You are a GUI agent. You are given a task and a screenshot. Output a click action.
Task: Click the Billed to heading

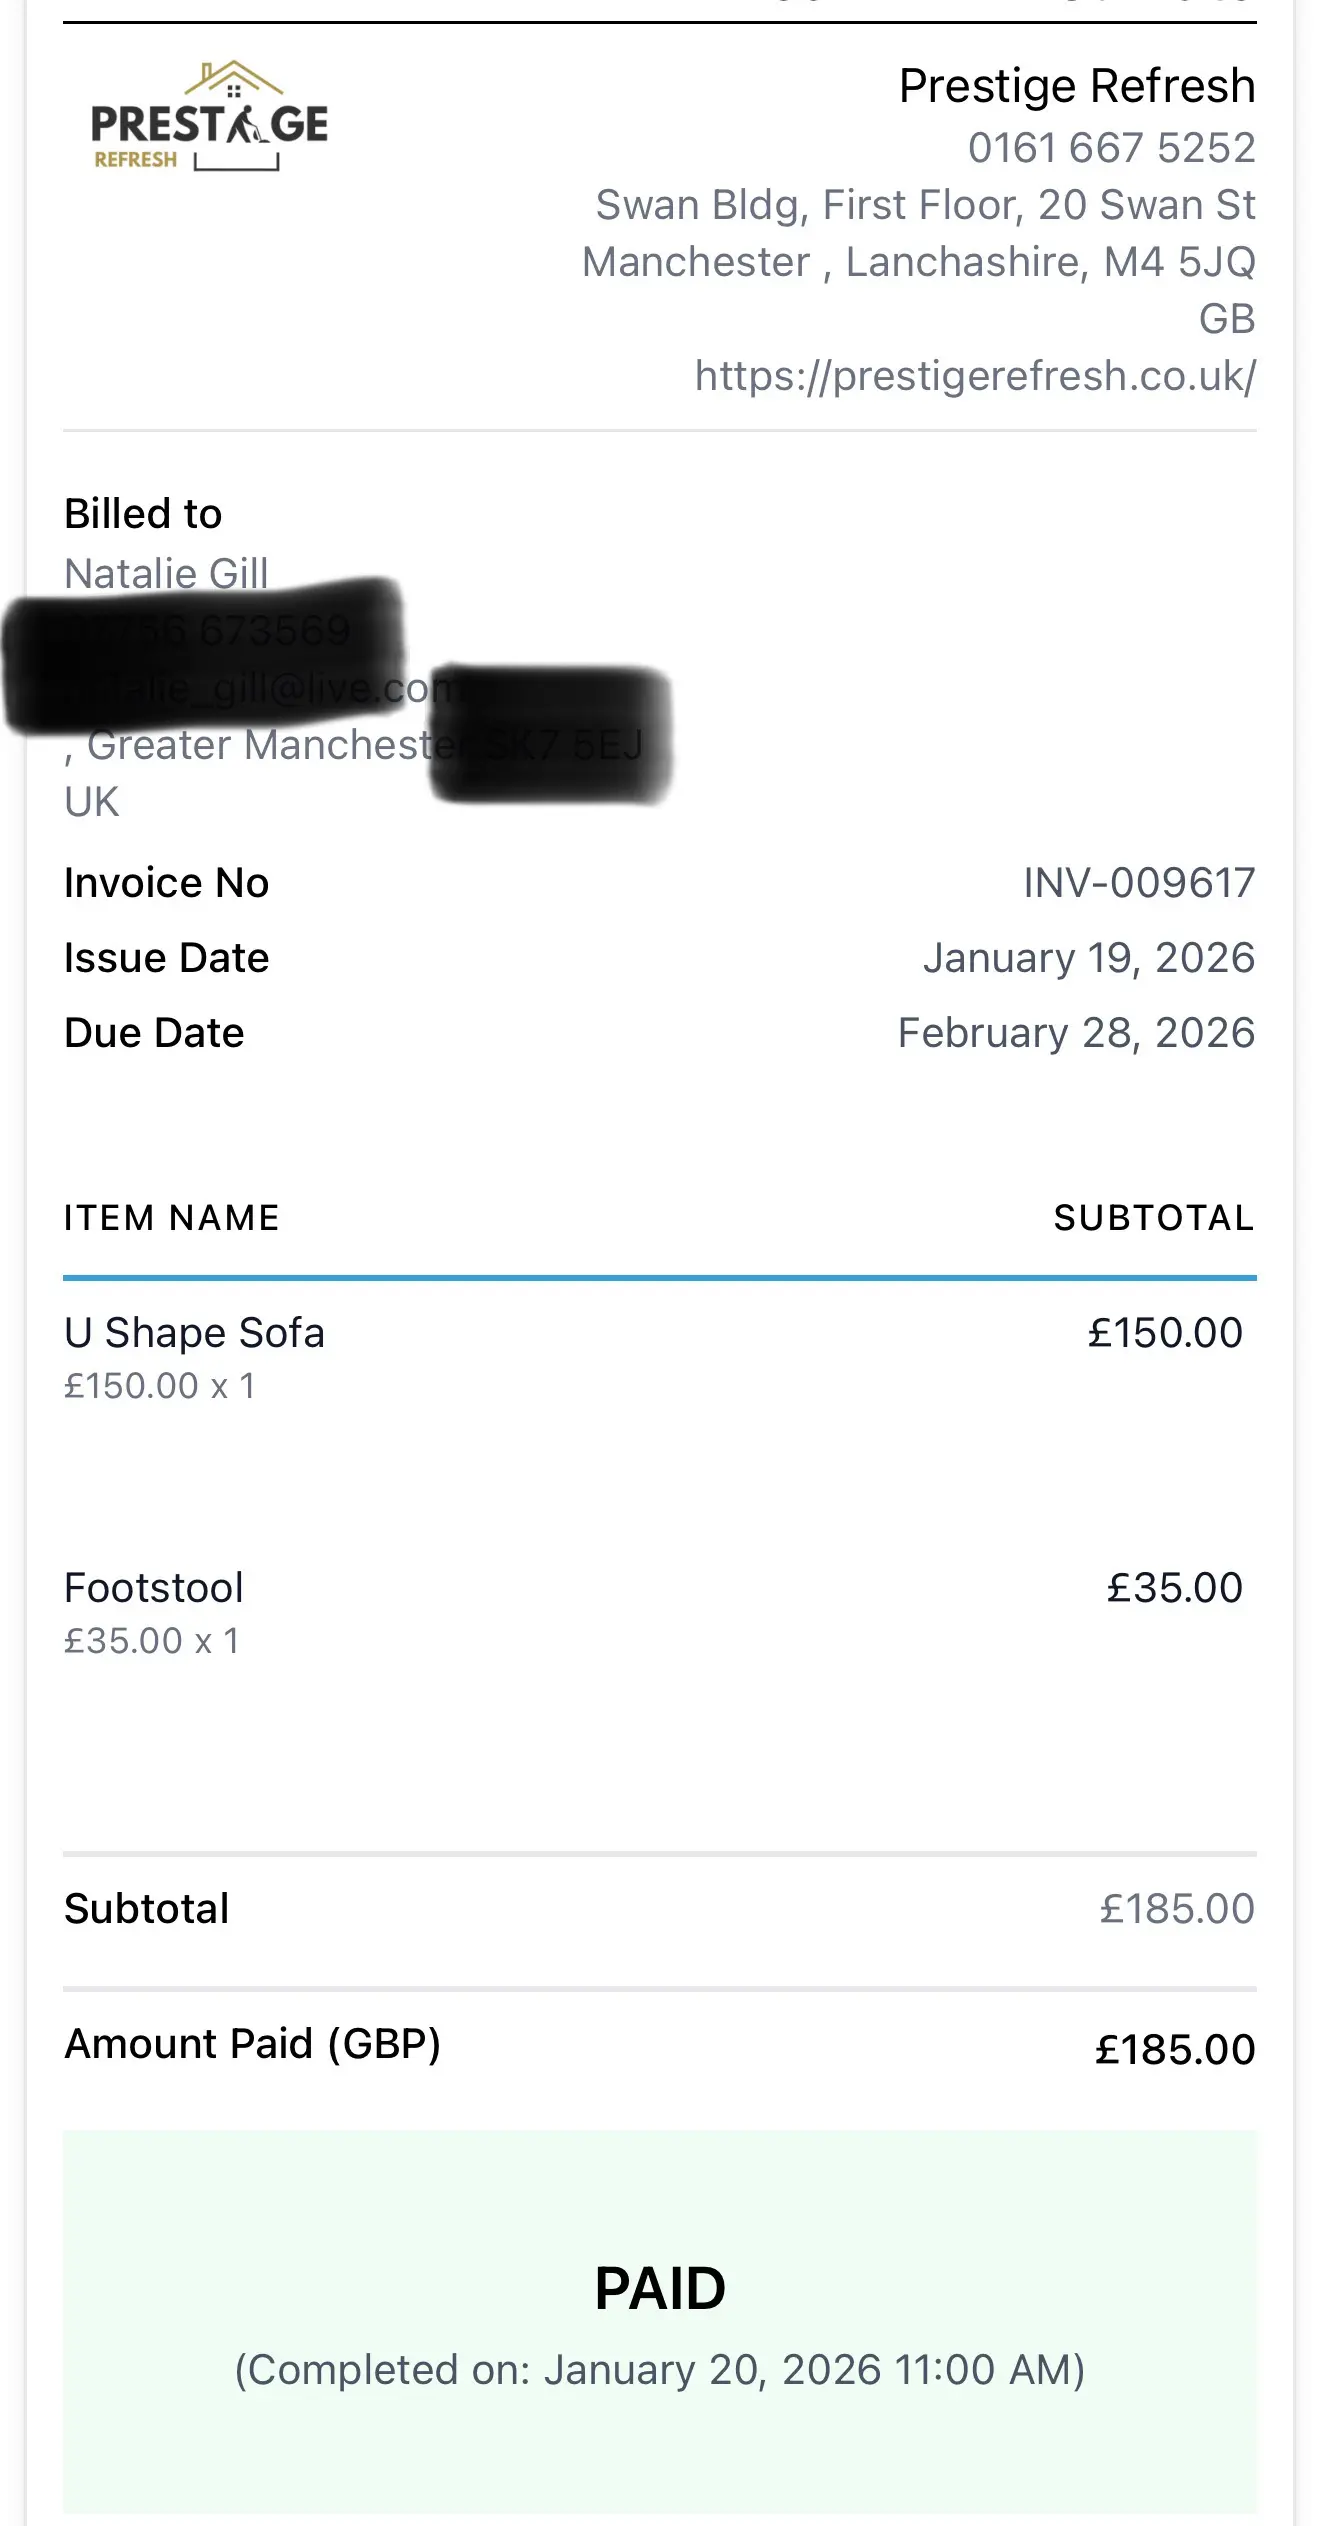(143, 514)
